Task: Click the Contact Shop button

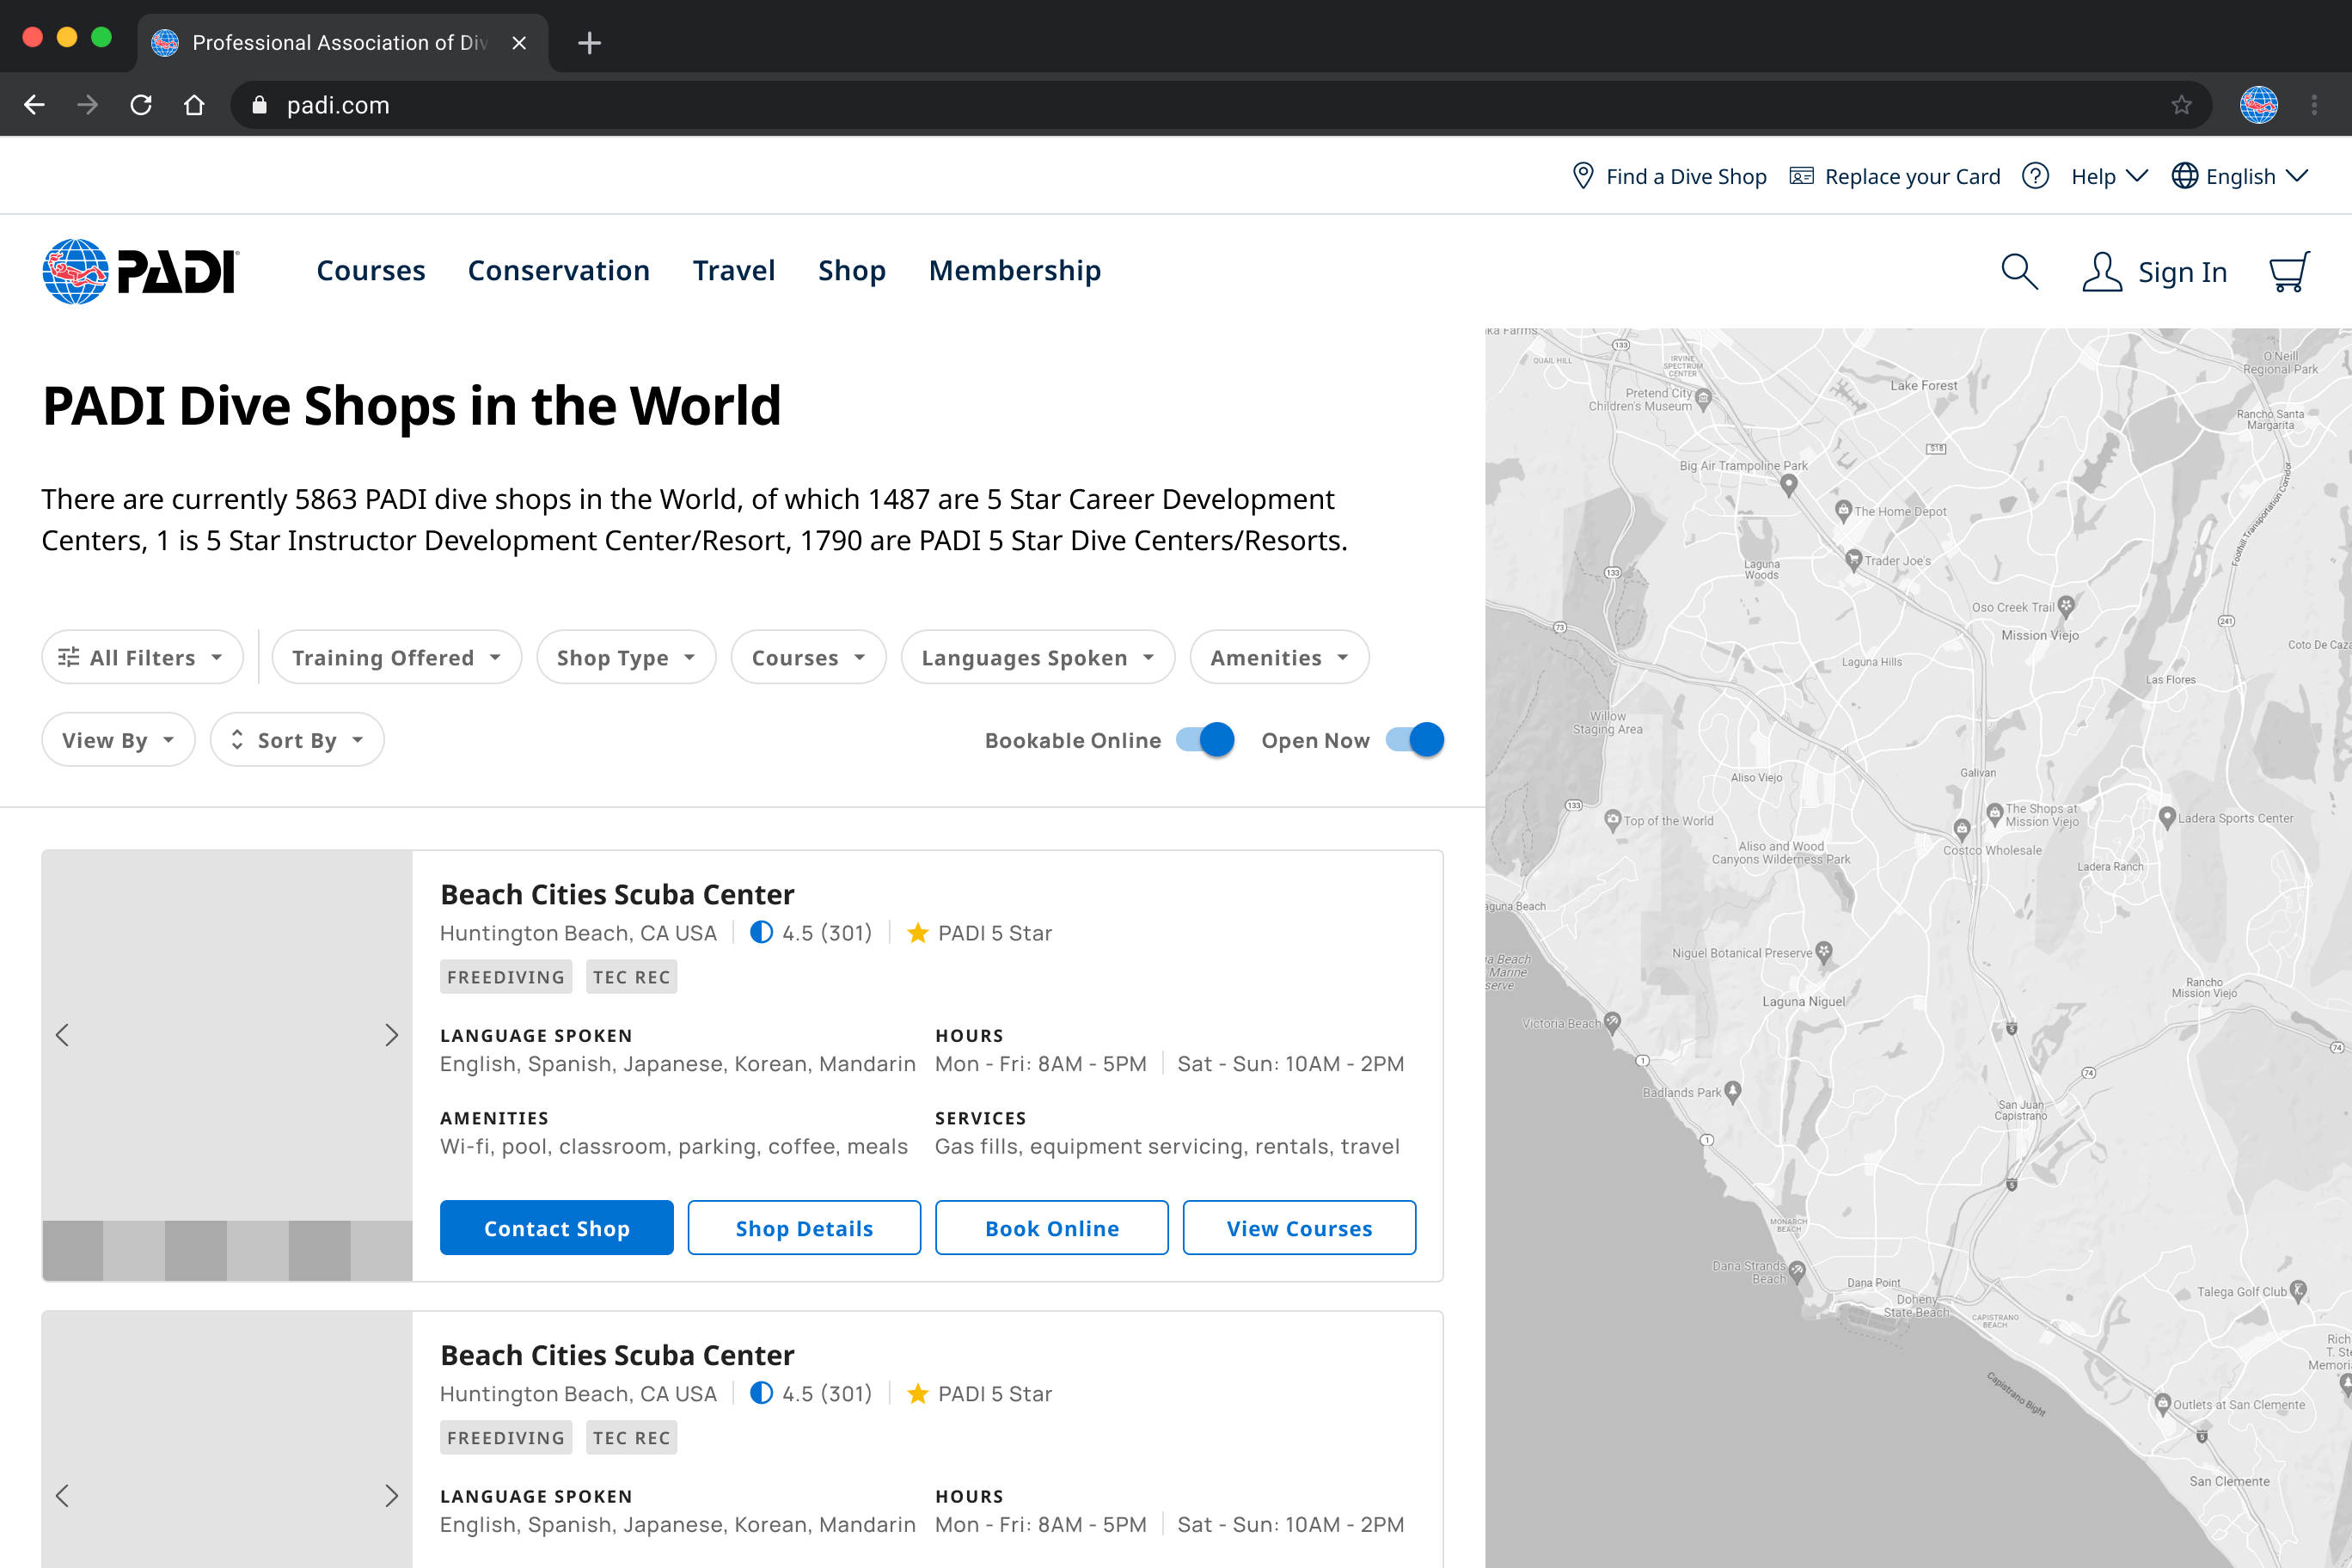Action: click(556, 1227)
